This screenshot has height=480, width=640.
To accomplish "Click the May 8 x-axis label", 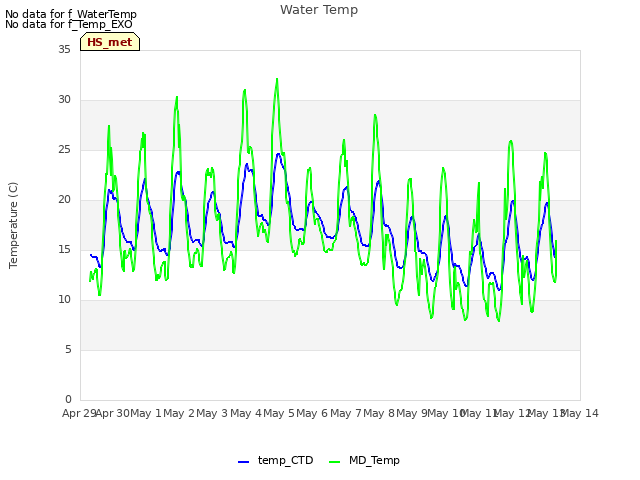I will tap(379, 413).
